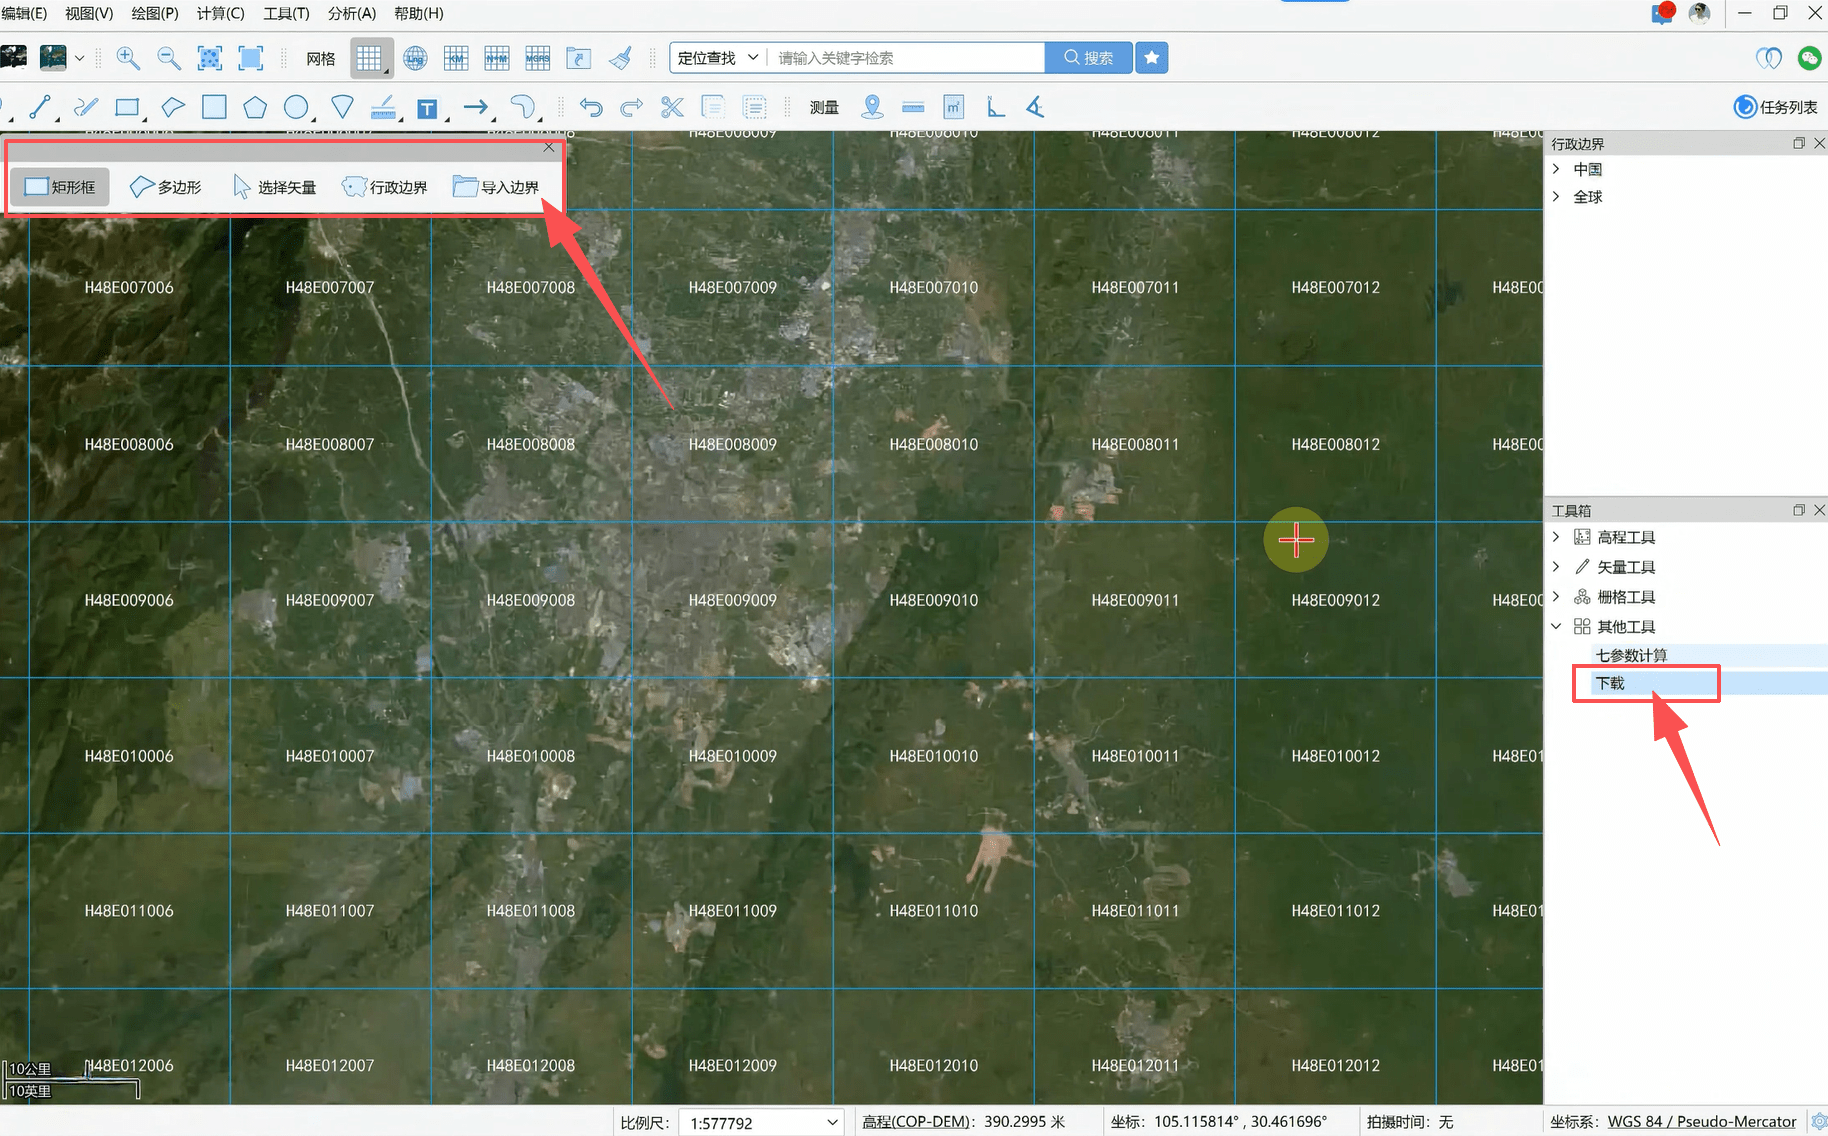
Task: Click the dotted zoom-to-selection icon
Action: 210,58
